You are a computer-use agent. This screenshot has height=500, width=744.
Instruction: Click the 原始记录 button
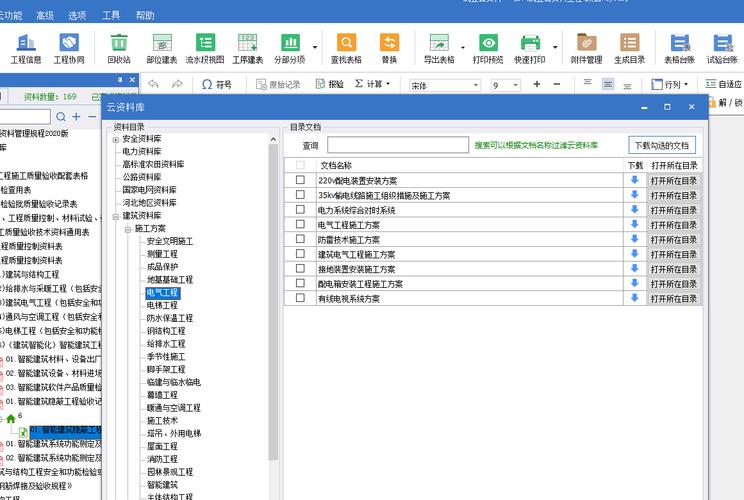pos(278,84)
